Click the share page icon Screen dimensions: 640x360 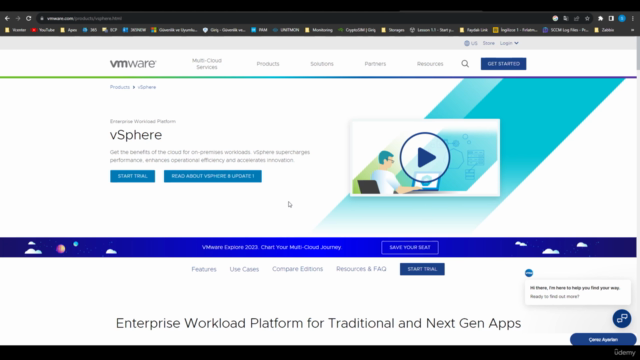coord(576,18)
